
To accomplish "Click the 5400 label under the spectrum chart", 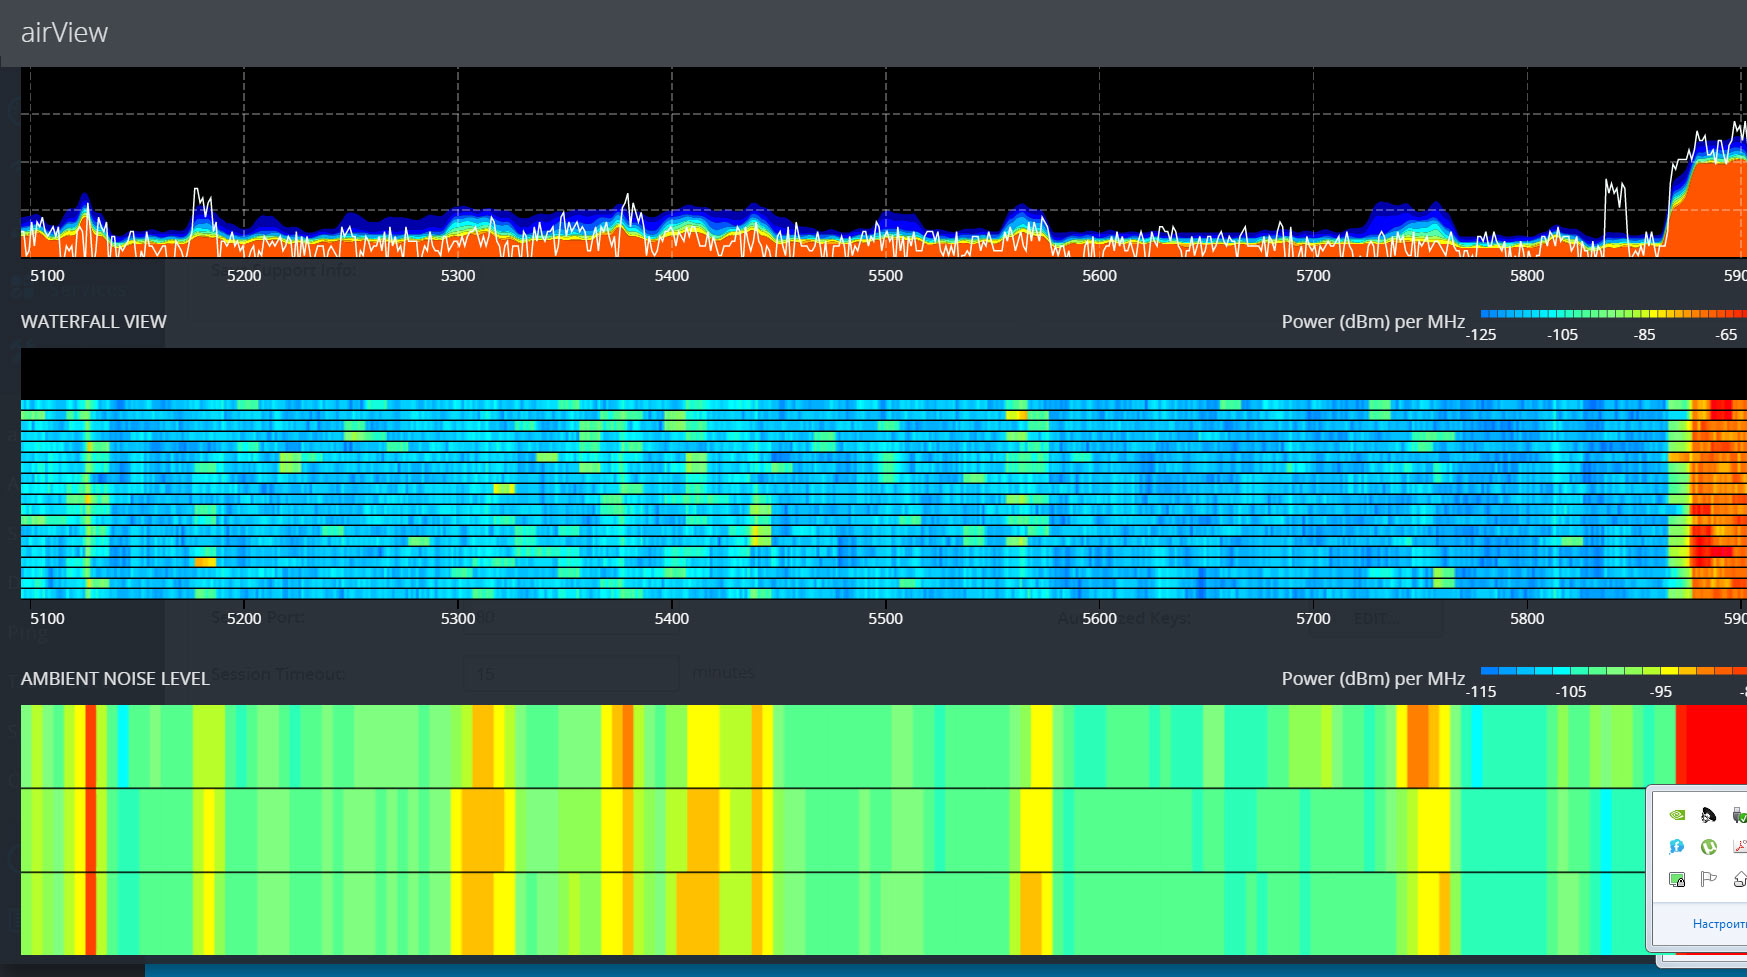I will click(671, 276).
